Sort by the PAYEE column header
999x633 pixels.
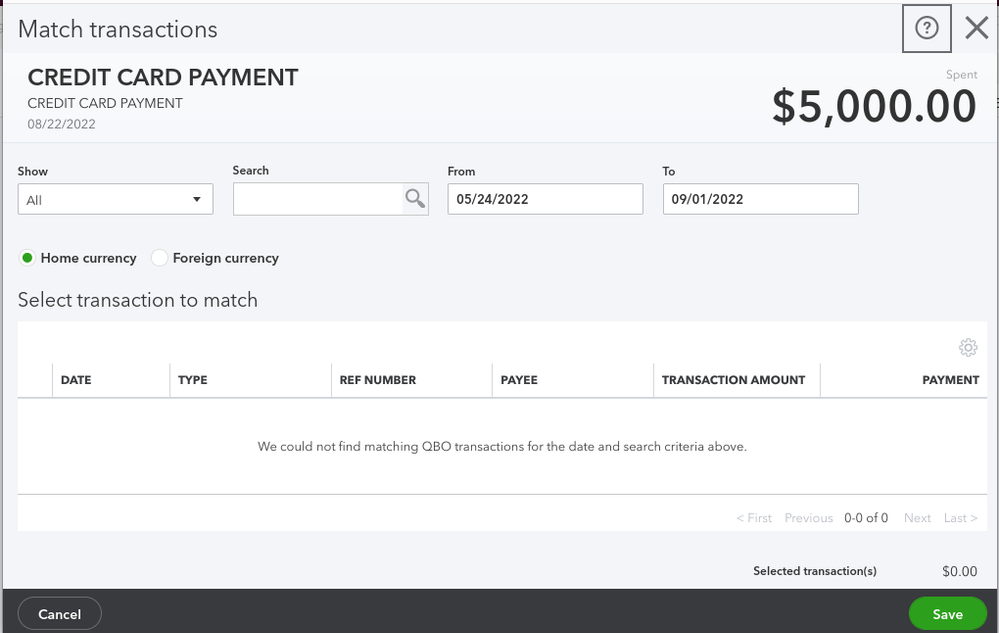(x=519, y=380)
